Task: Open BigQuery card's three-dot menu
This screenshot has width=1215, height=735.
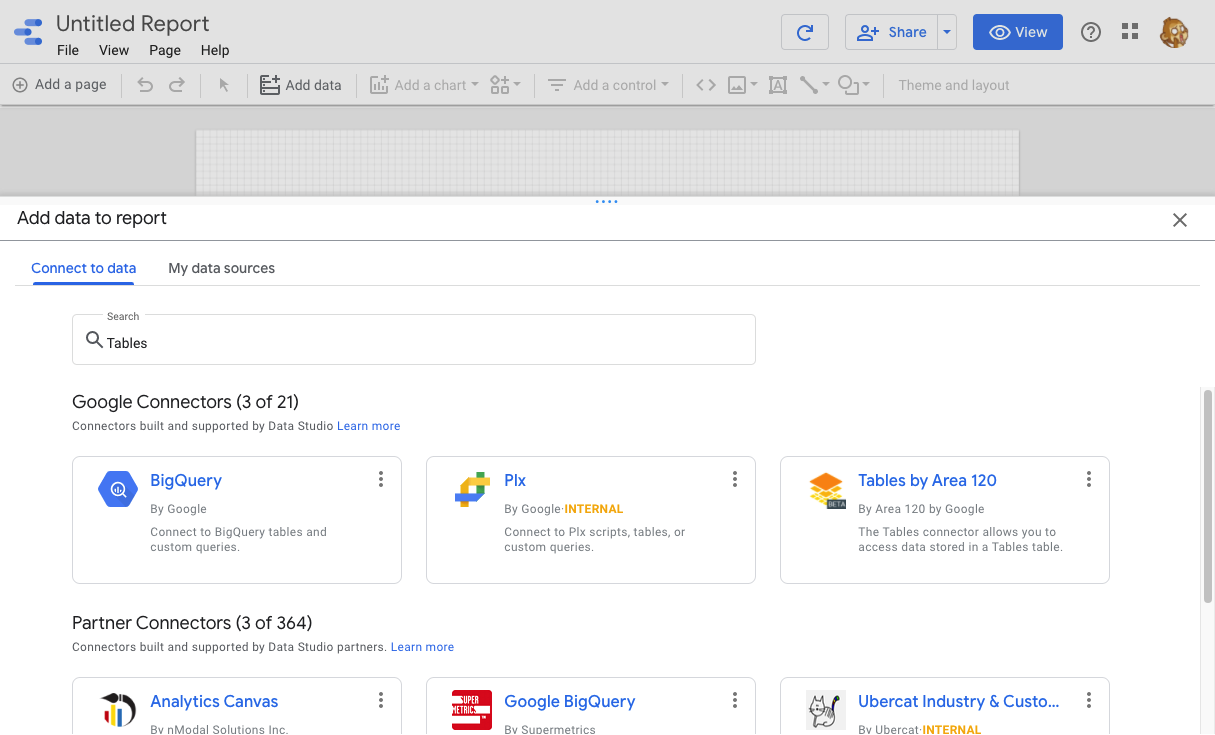Action: 381,479
